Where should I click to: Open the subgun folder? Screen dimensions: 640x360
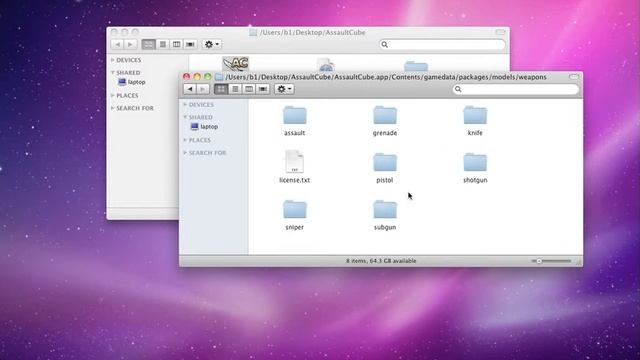(x=384, y=209)
